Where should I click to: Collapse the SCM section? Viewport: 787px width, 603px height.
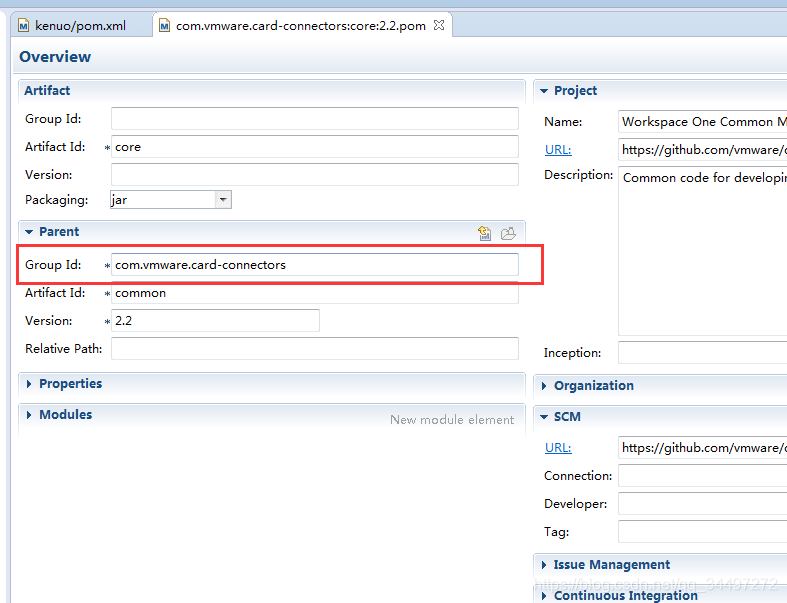tap(544, 417)
